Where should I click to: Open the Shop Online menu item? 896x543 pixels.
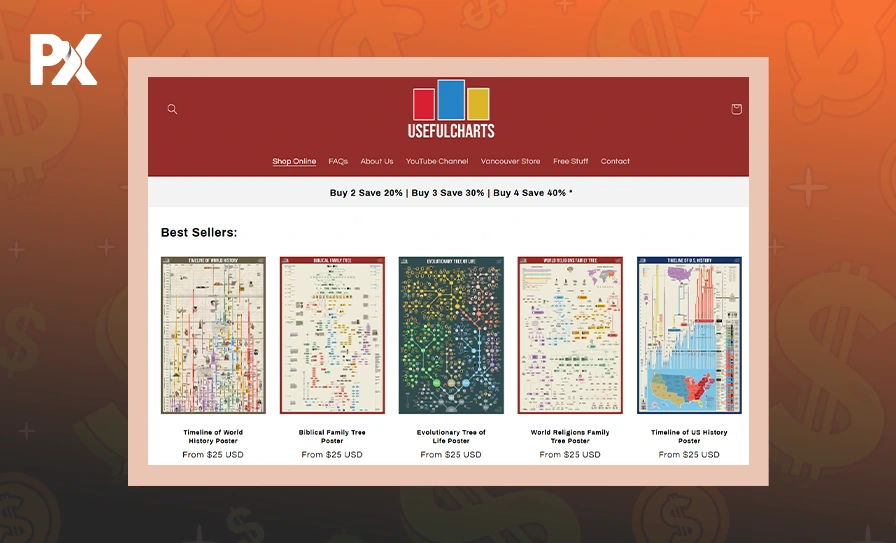294,161
